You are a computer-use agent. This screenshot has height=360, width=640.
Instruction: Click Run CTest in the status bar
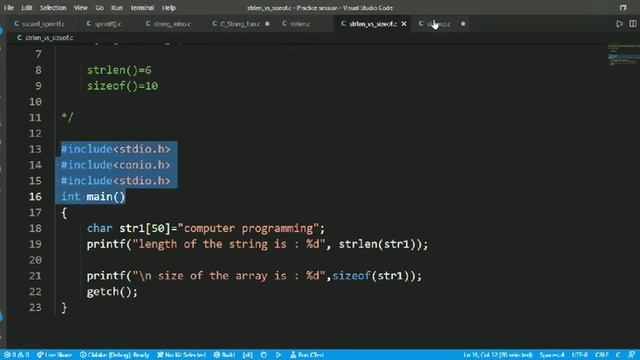click(307, 355)
